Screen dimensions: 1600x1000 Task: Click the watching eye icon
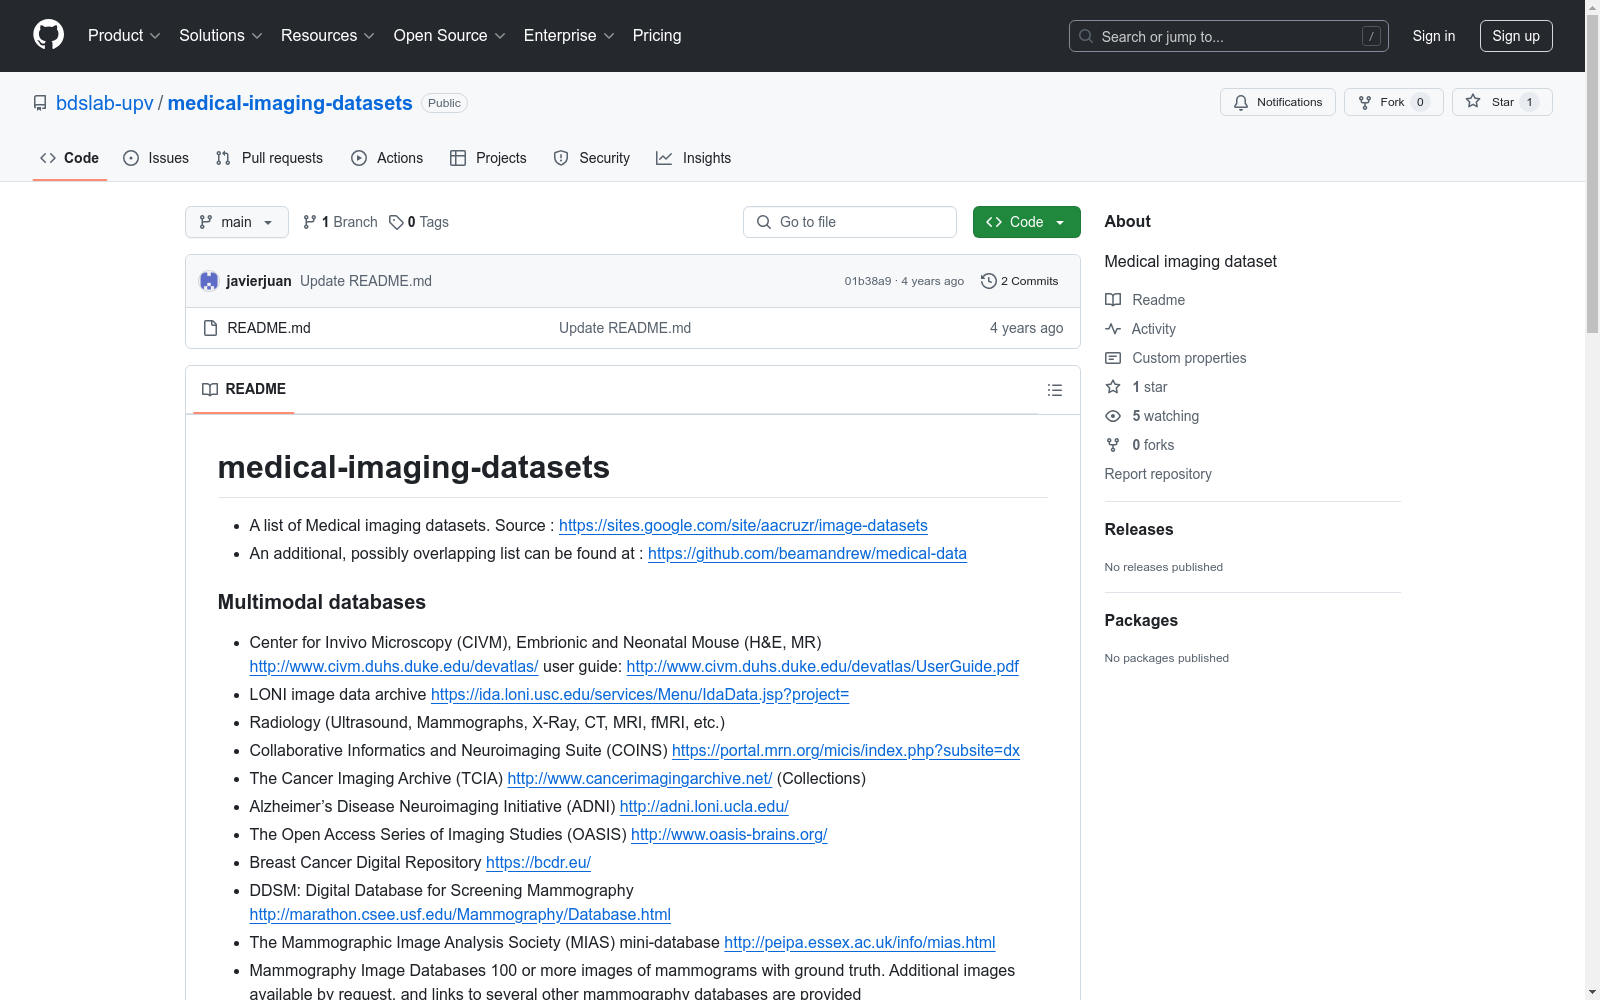(x=1113, y=416)
